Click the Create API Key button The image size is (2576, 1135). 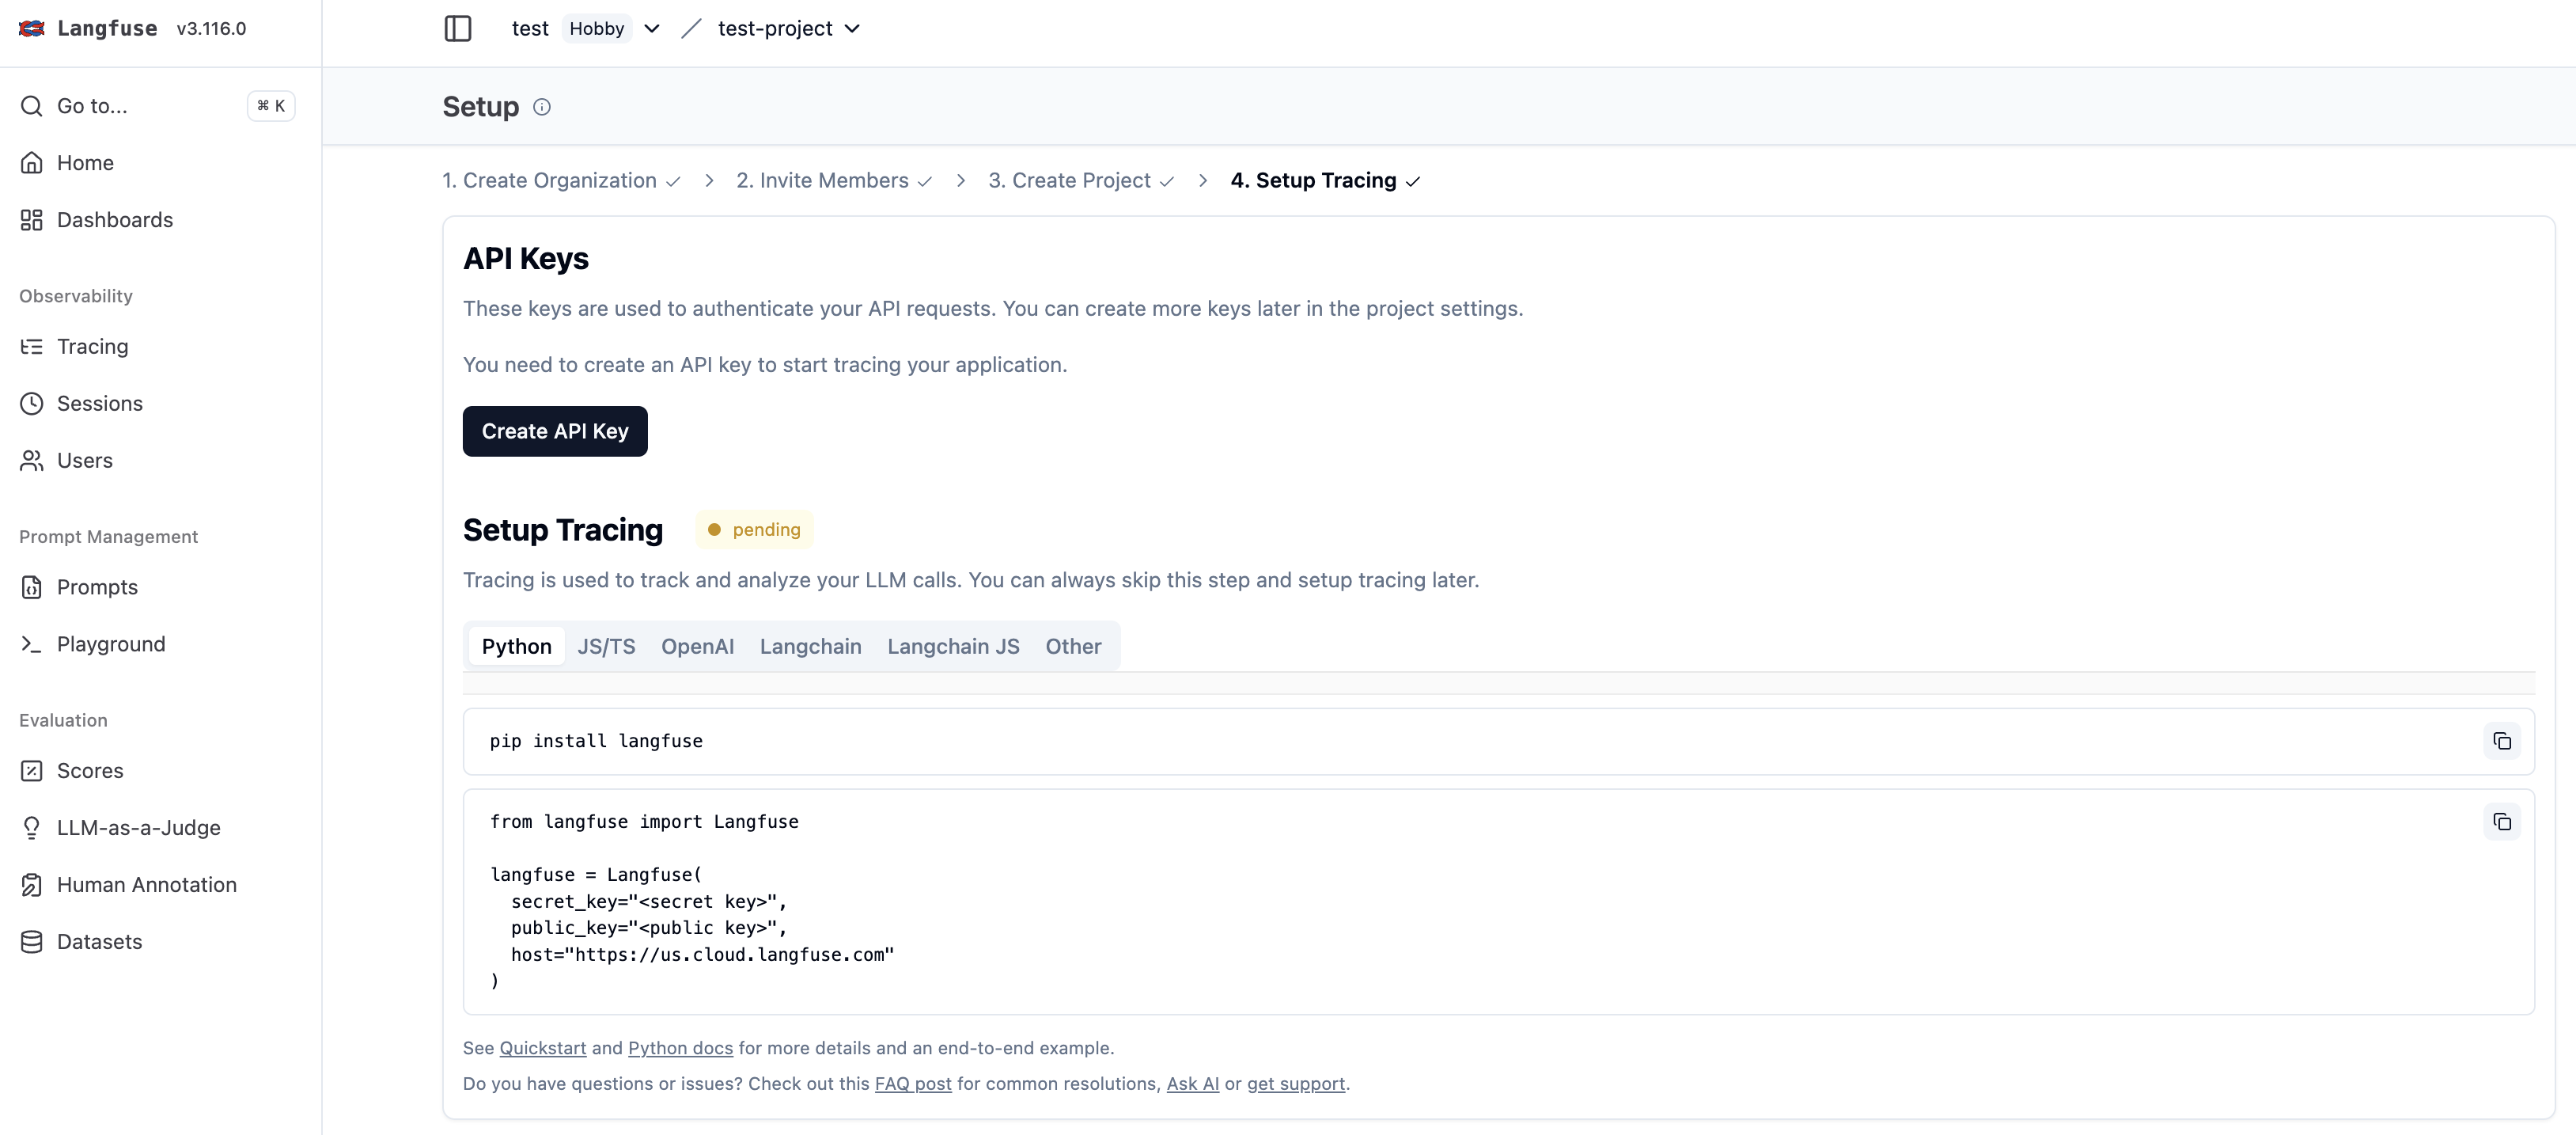click(555, 431)
